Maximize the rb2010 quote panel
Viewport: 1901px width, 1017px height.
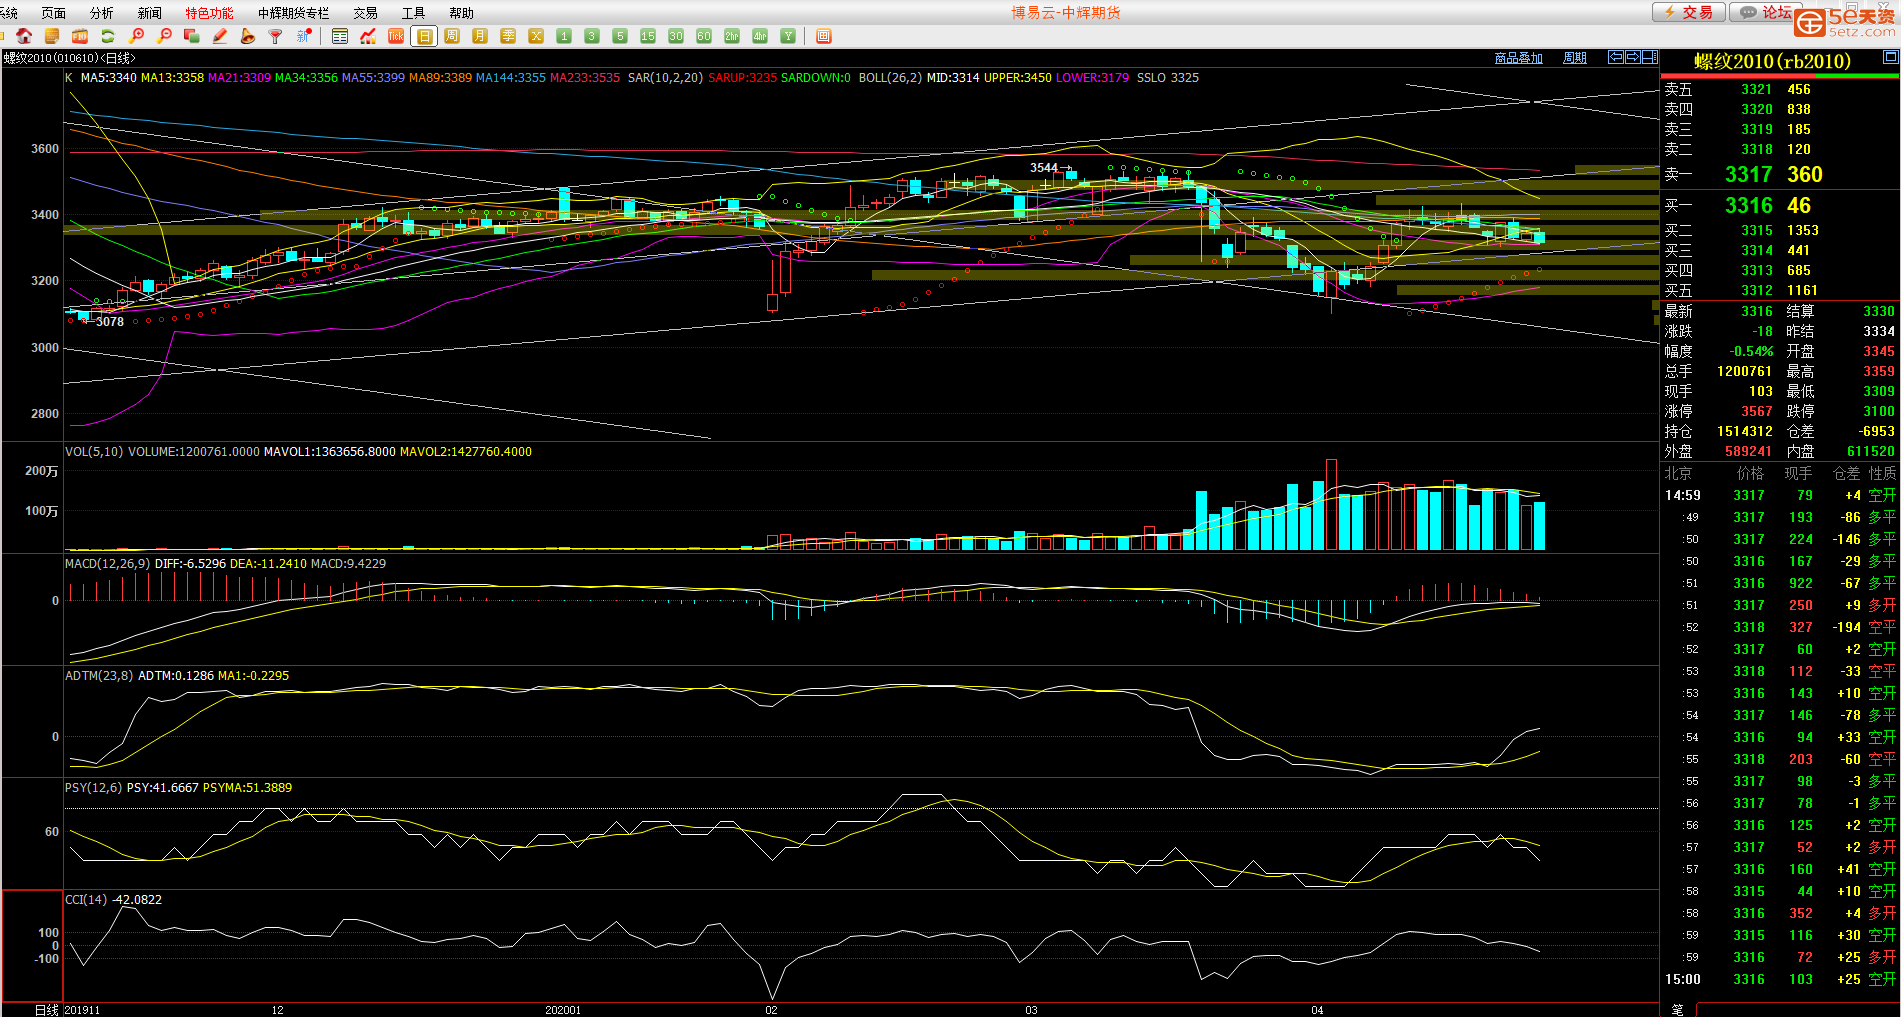click(x=1891, y=57)
